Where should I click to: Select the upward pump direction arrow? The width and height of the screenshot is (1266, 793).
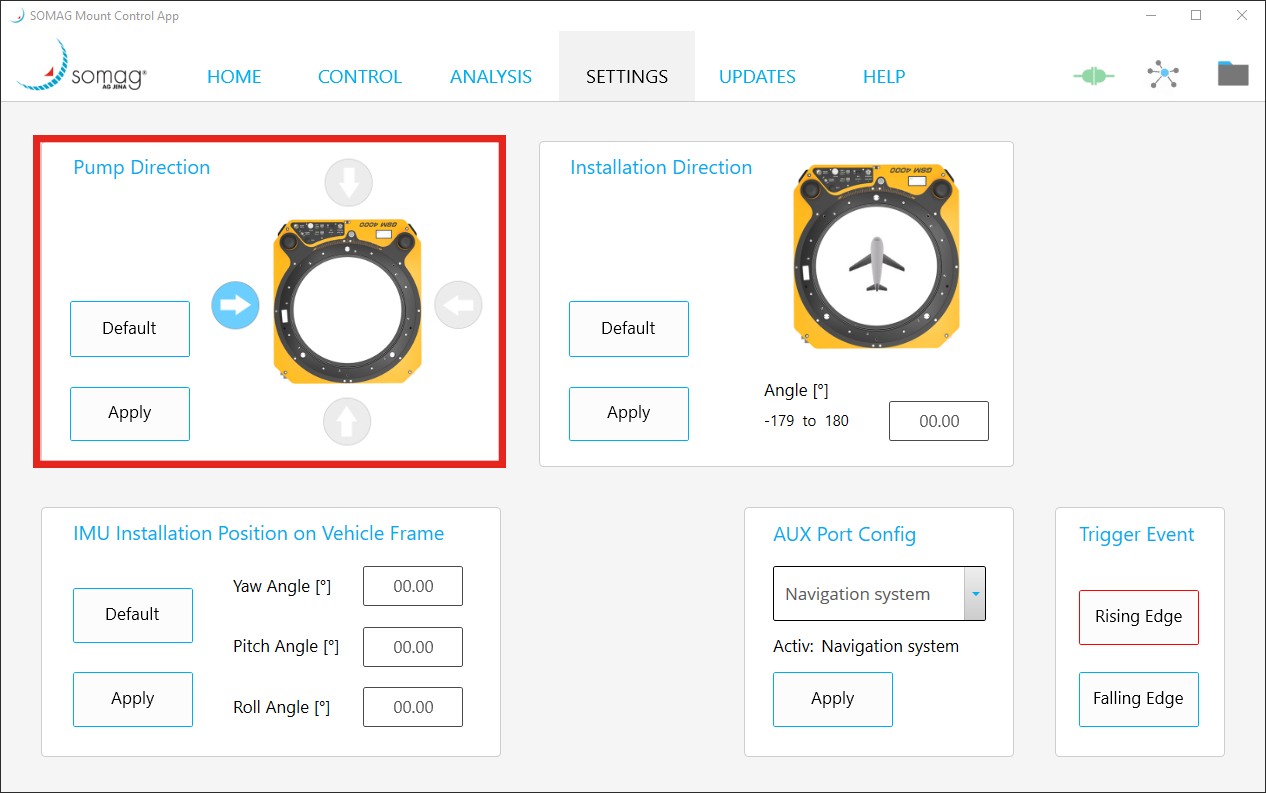tap(347, 423)
